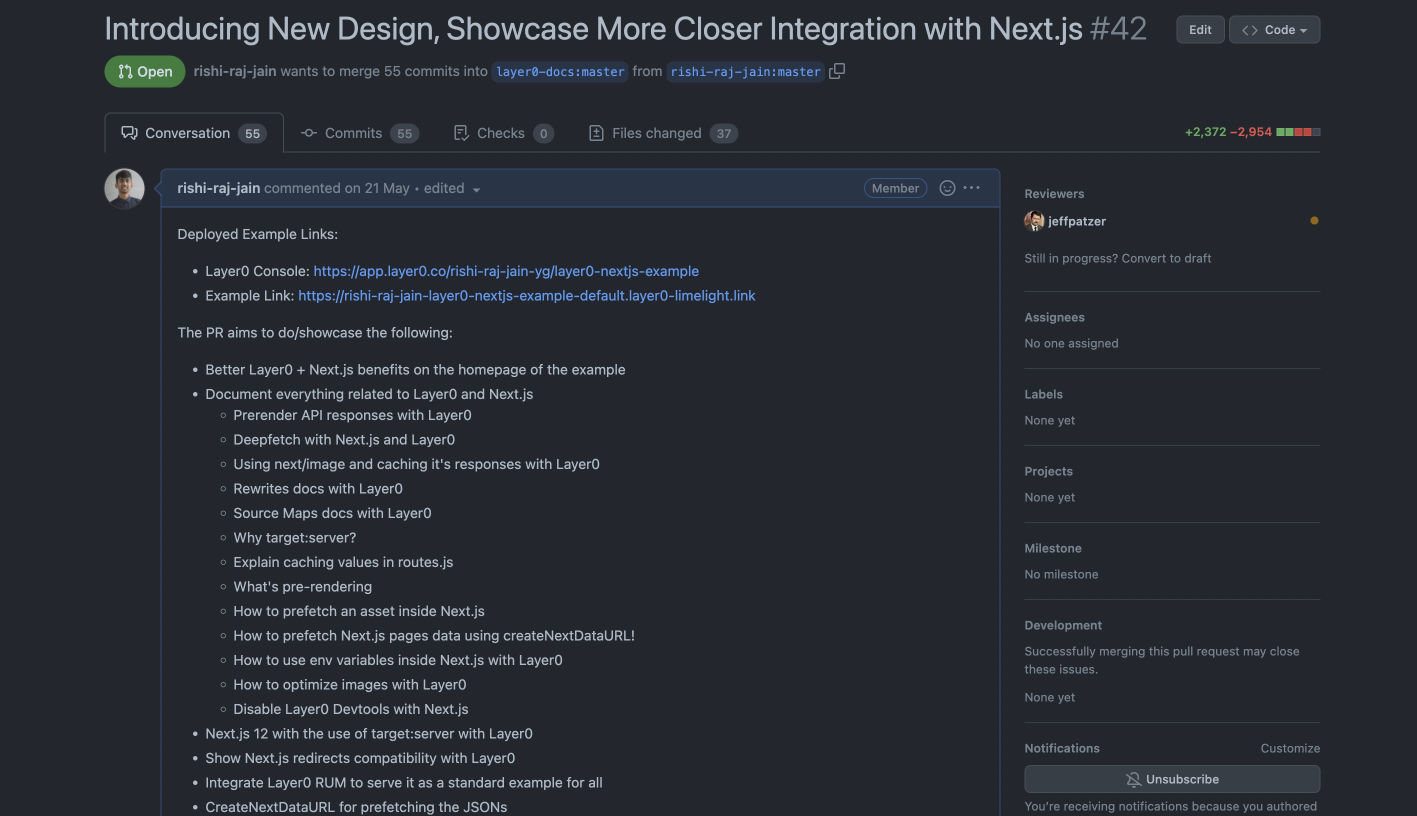Click the Assignees section heading

pos(1054,317)
